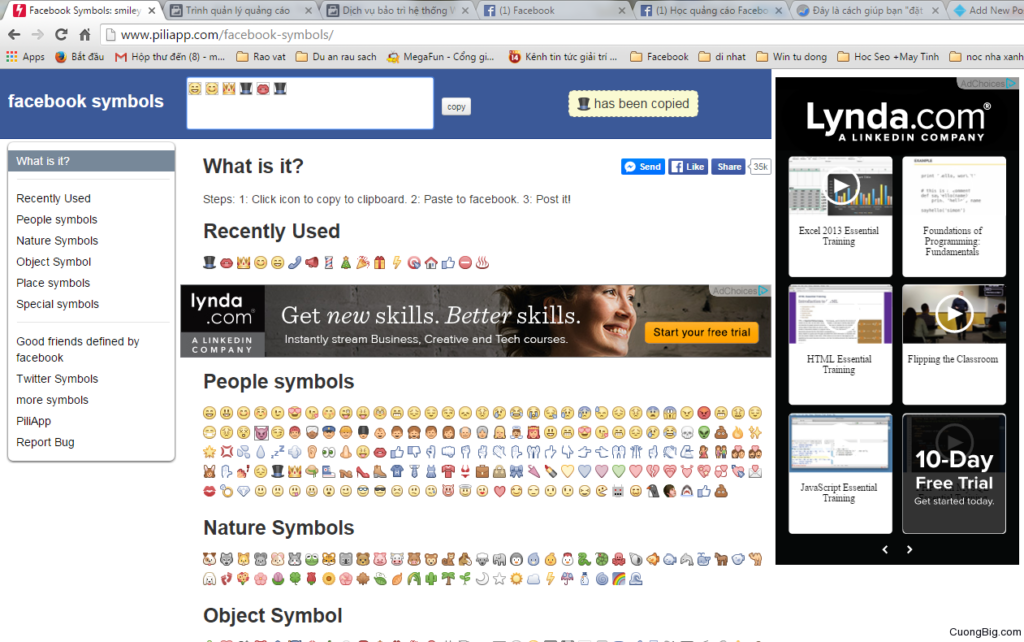Choose the red high heel shoe emoji
Image resolution: width=1024 pixels, height=642 pixels.
coord(362,472)
